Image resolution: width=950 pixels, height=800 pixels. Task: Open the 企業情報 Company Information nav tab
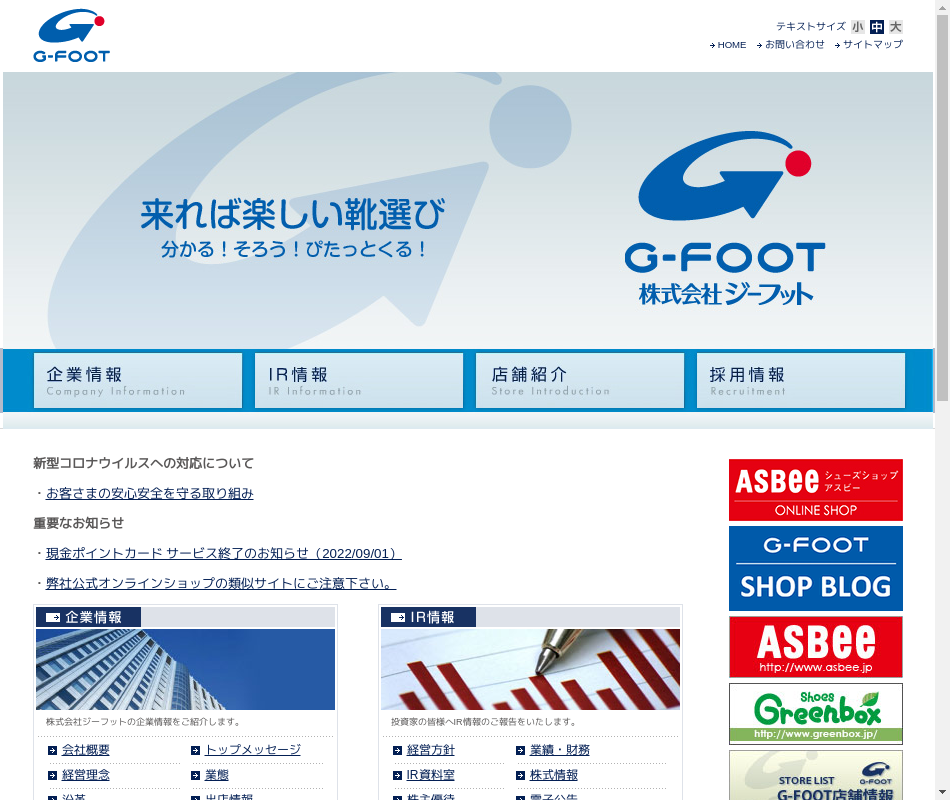pos(138,381)
